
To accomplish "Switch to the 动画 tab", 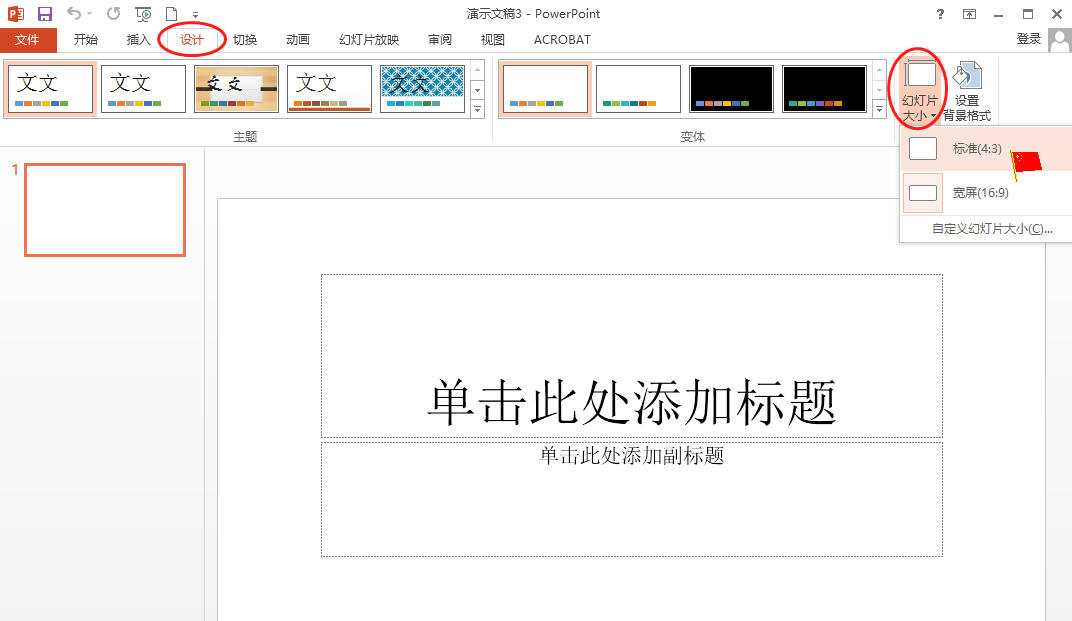I will pyautogui.click(x=297, y=40).
